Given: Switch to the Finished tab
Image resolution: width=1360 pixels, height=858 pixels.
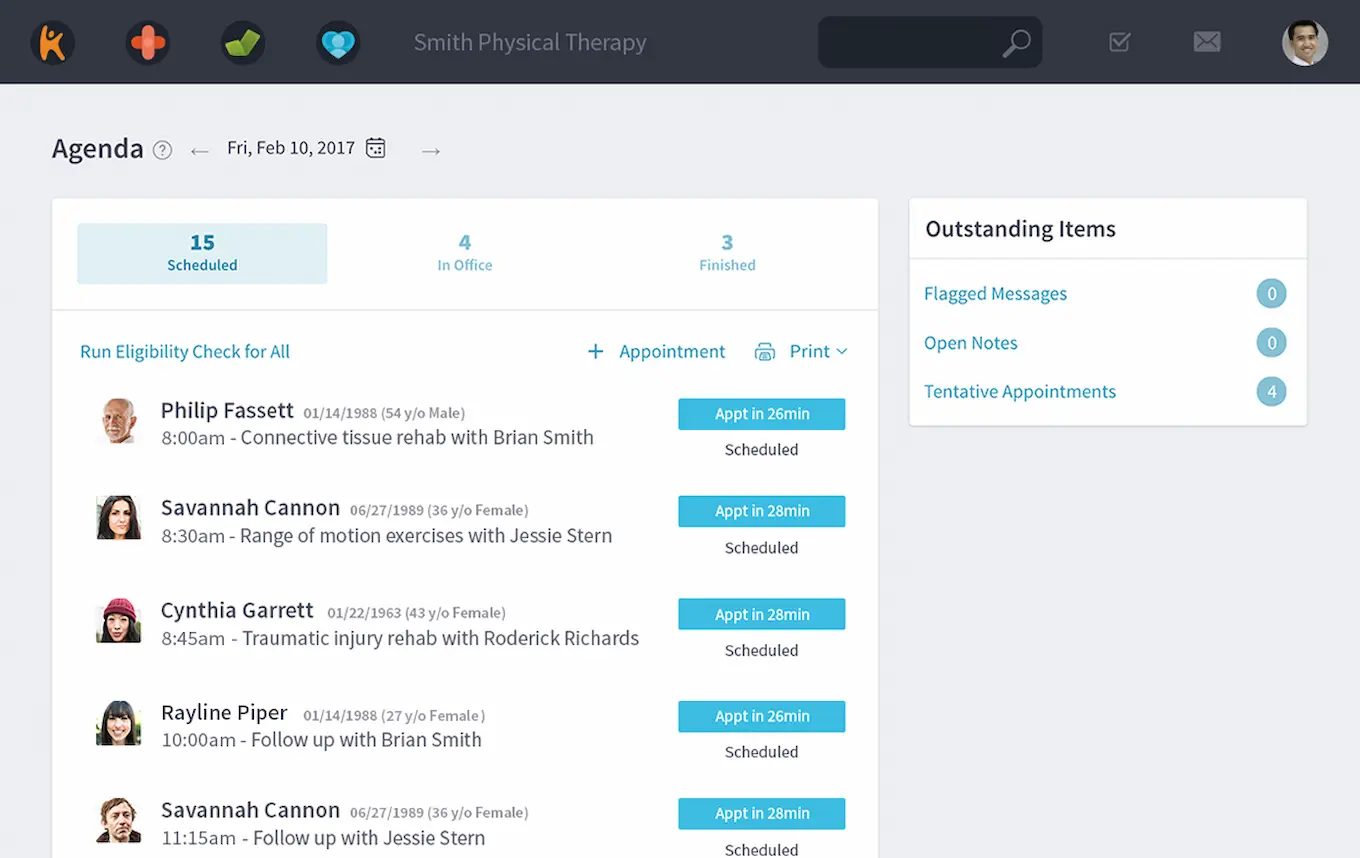Looking at the screenshot, I should [727, 253].
